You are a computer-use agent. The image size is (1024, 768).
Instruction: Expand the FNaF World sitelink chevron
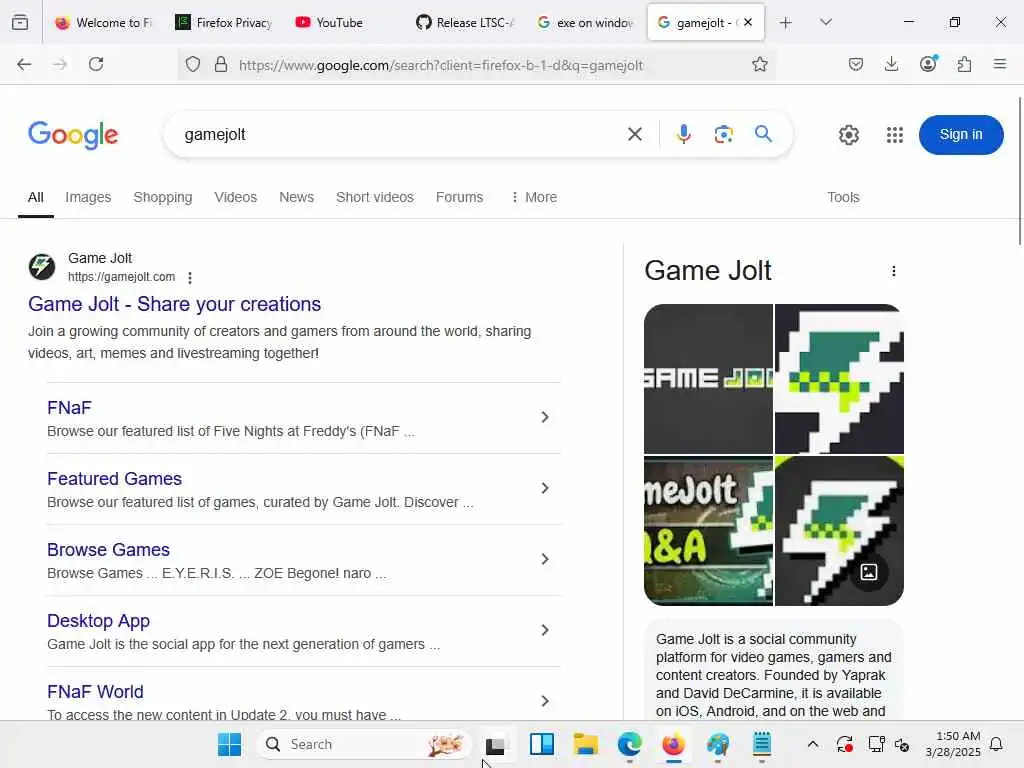545,701
